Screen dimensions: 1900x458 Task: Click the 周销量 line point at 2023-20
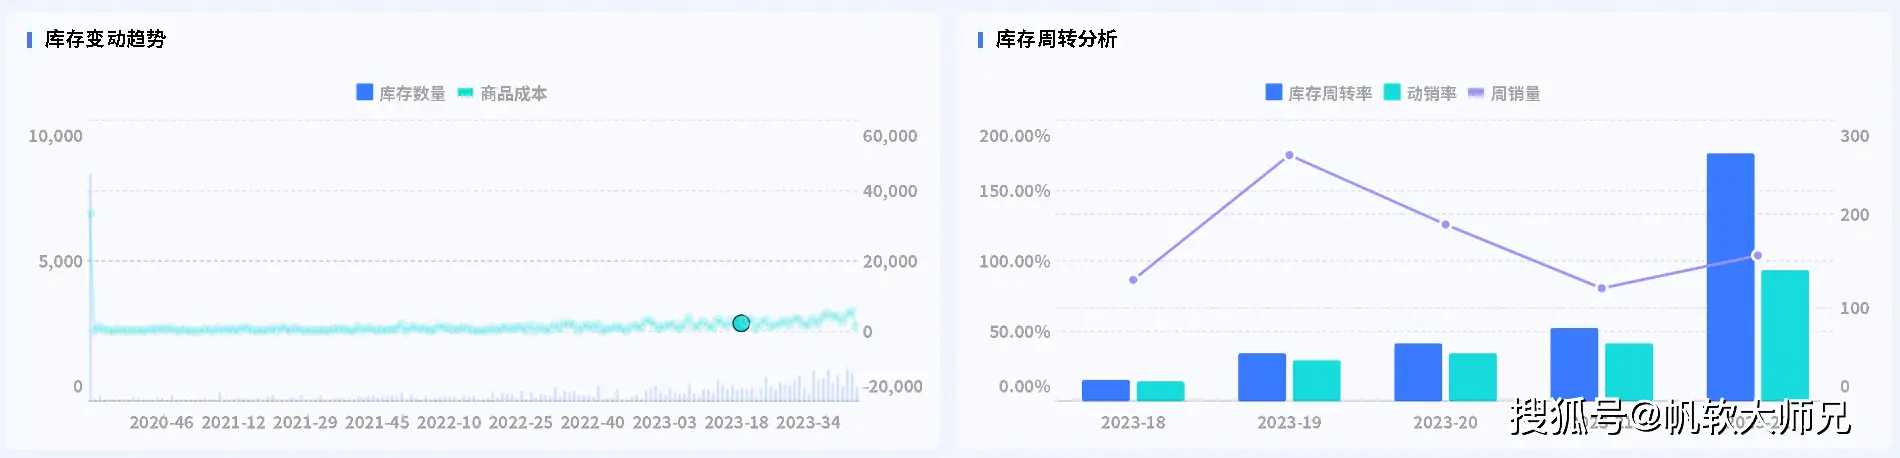click(1445, 224)
